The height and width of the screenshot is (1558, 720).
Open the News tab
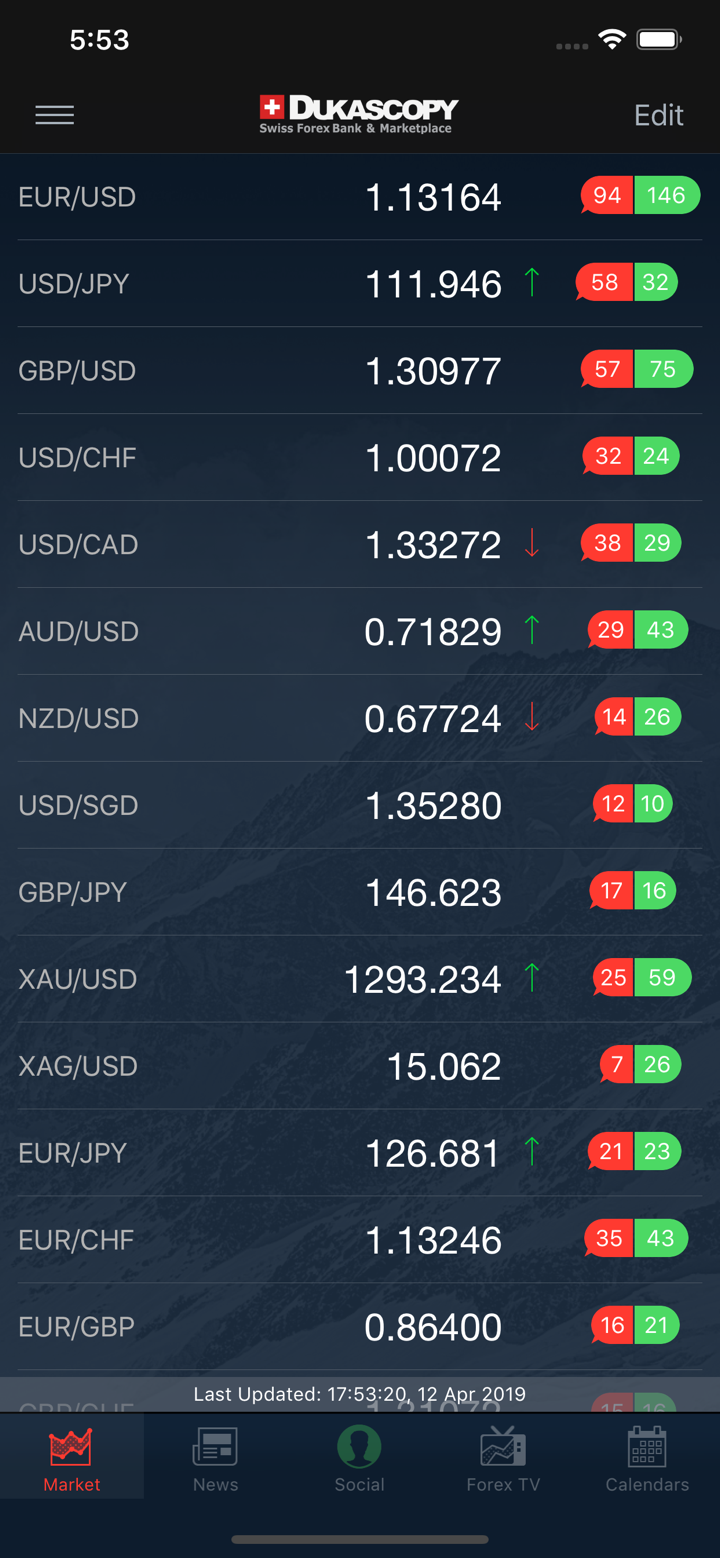point(215,1458)
